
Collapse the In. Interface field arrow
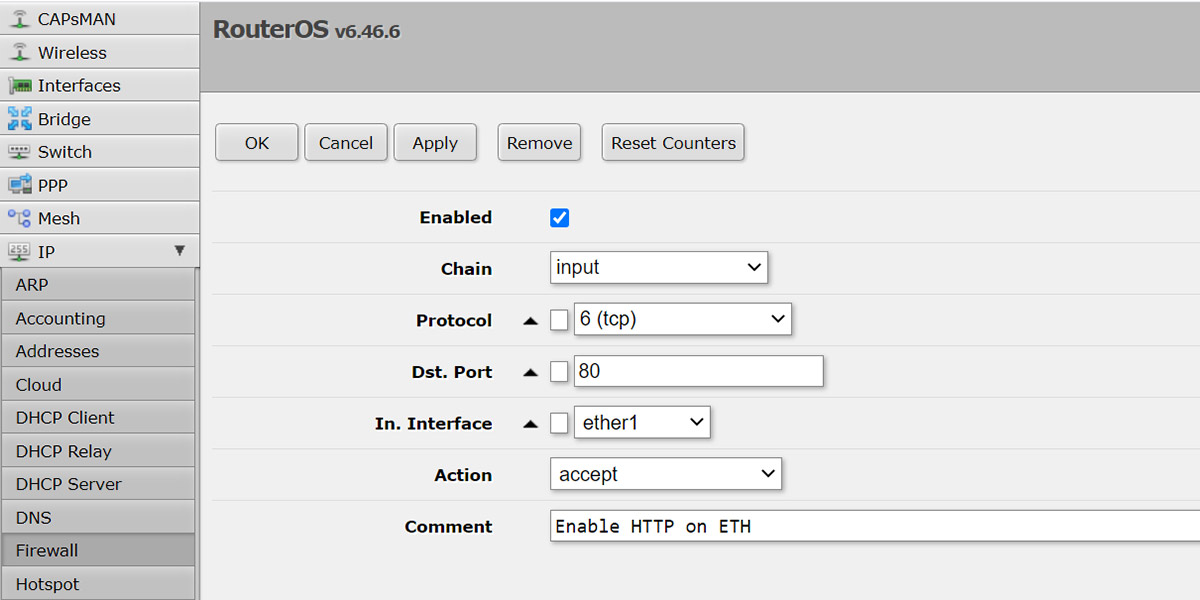point(531,424)
